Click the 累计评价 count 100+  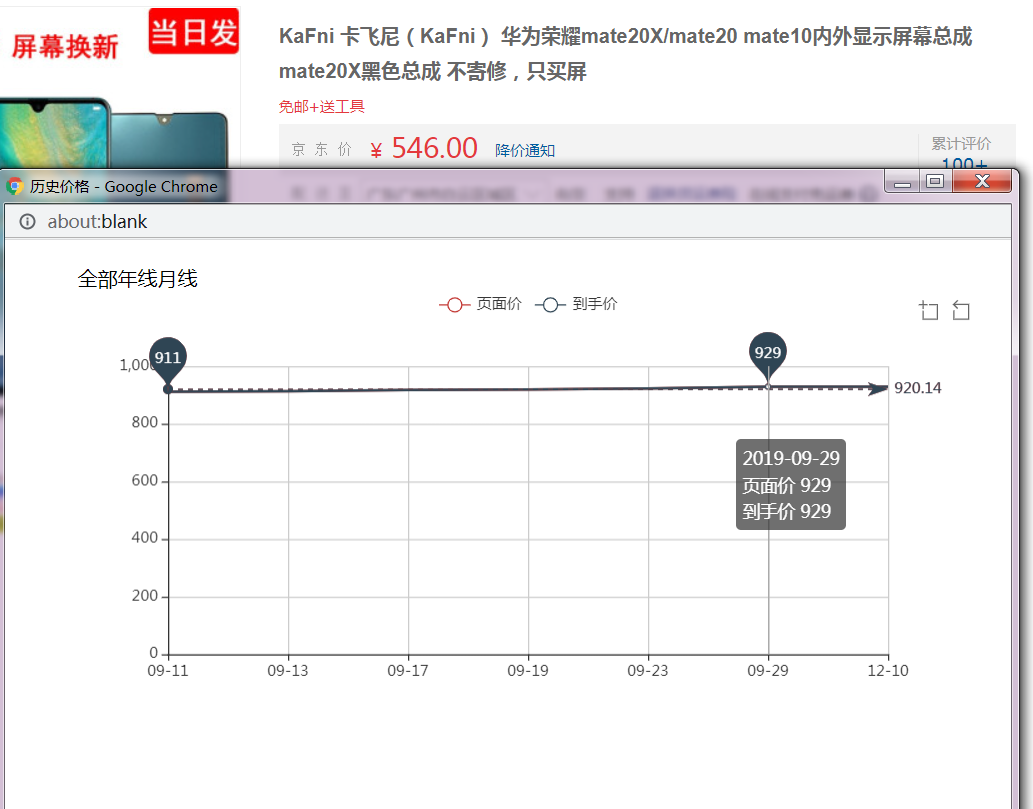(964, 163)
